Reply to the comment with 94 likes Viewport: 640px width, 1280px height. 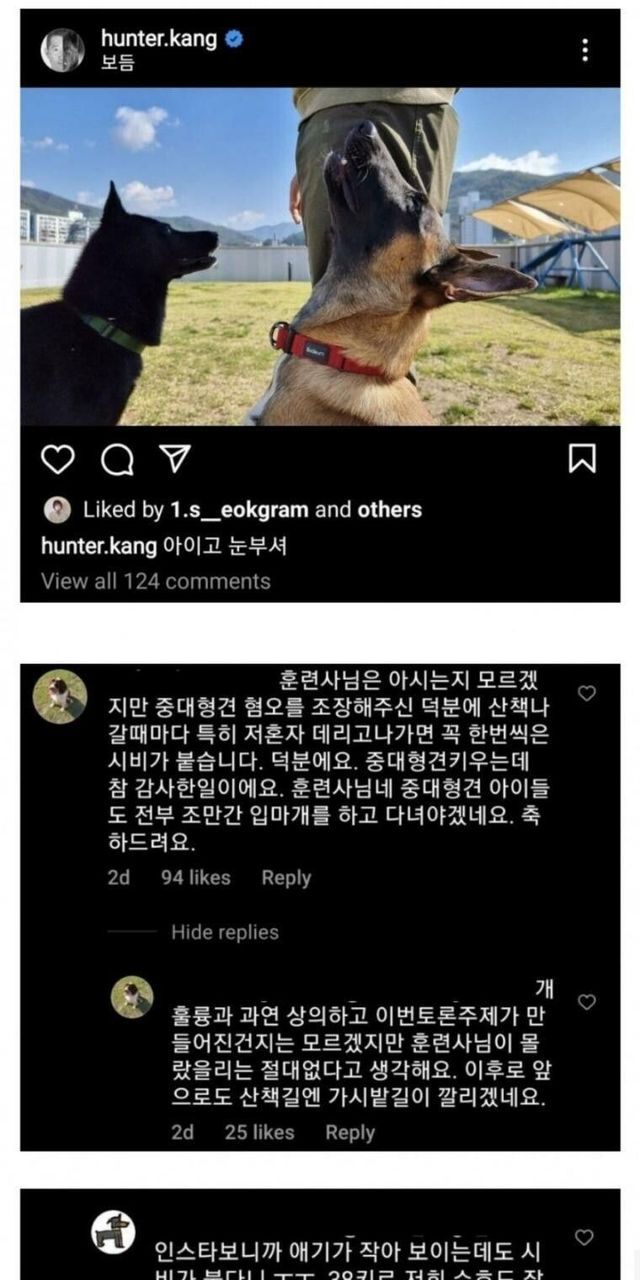[x=286, y=878]
